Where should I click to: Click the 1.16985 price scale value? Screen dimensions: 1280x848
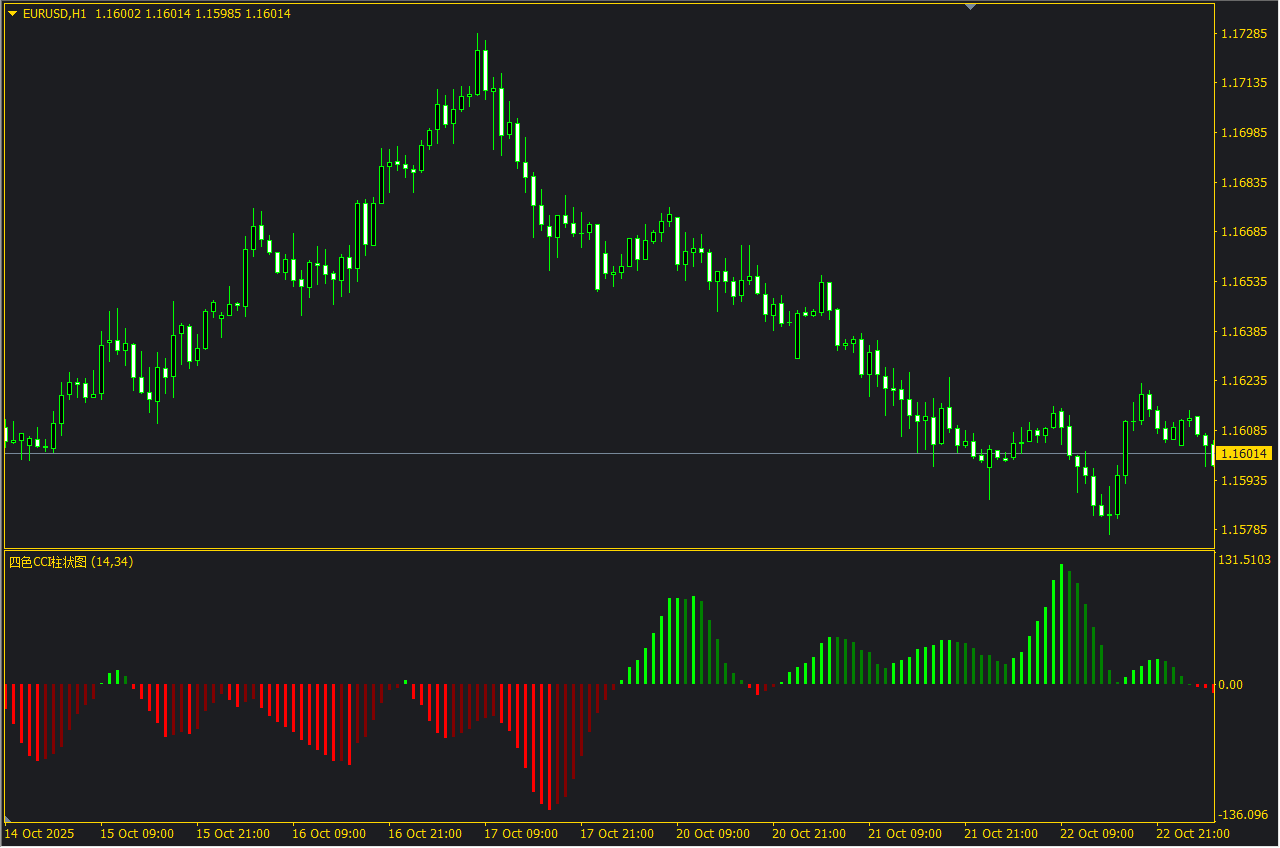coord(1243,133)
